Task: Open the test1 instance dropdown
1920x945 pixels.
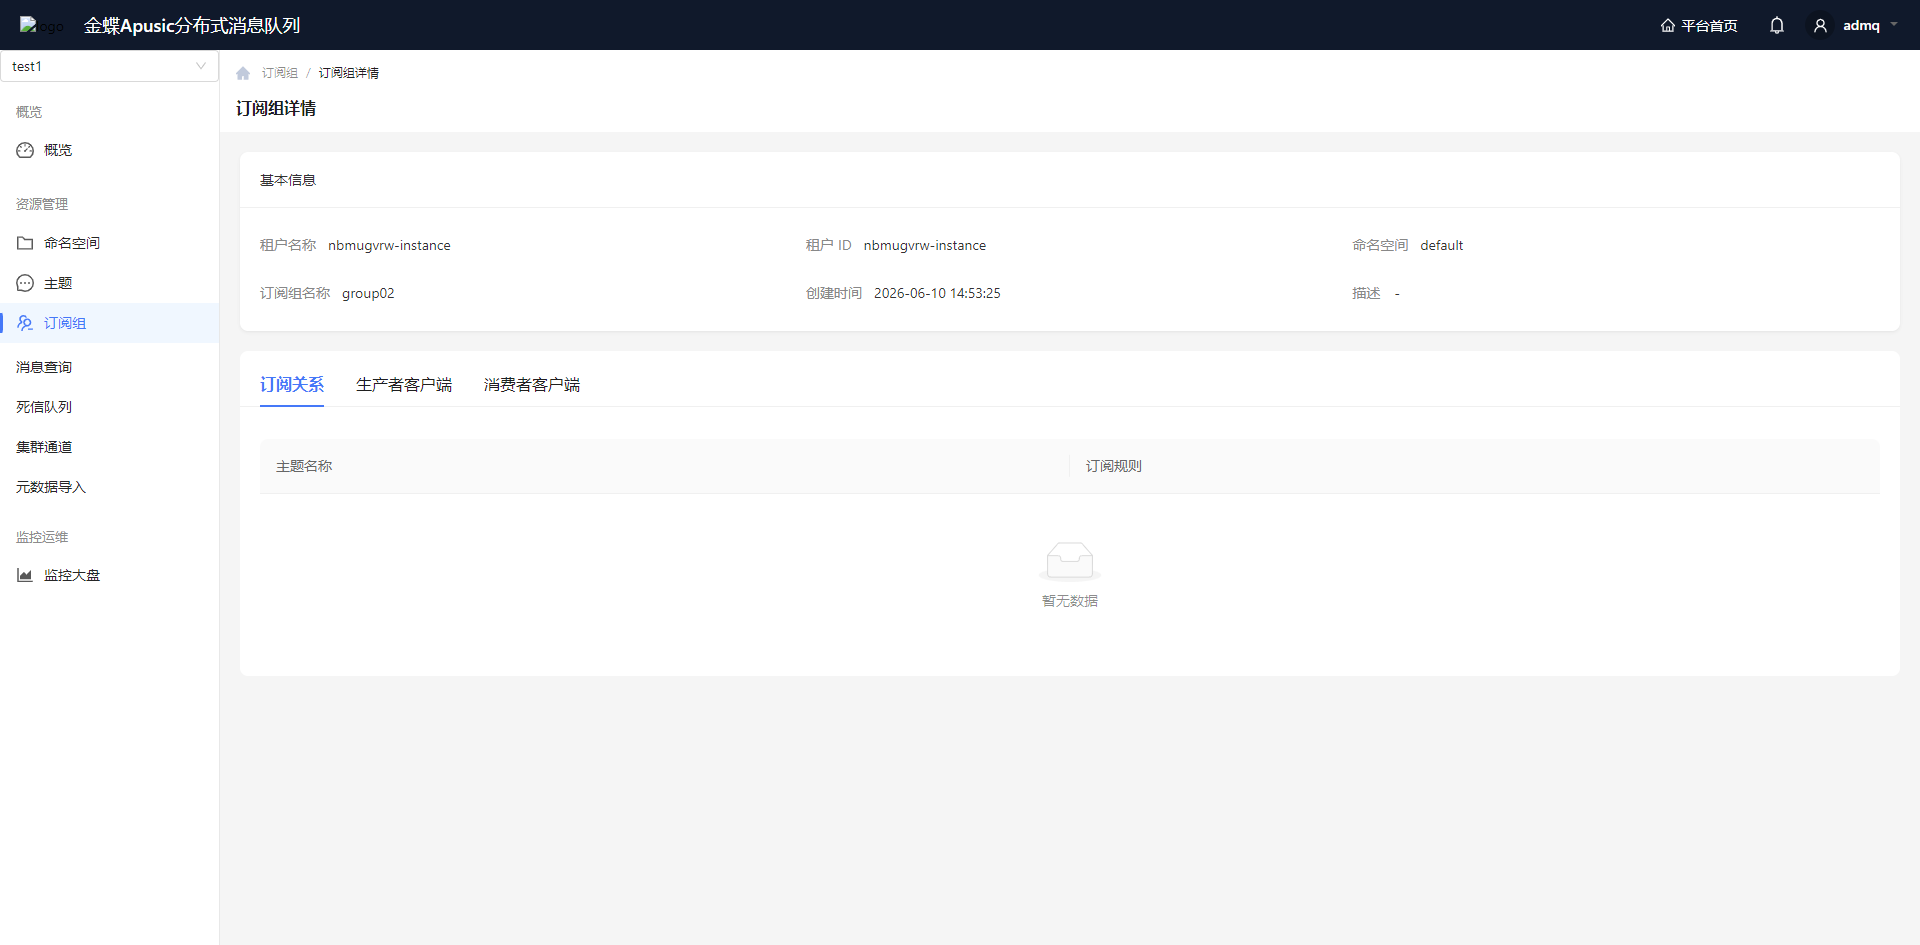Action: click(109, 66)
